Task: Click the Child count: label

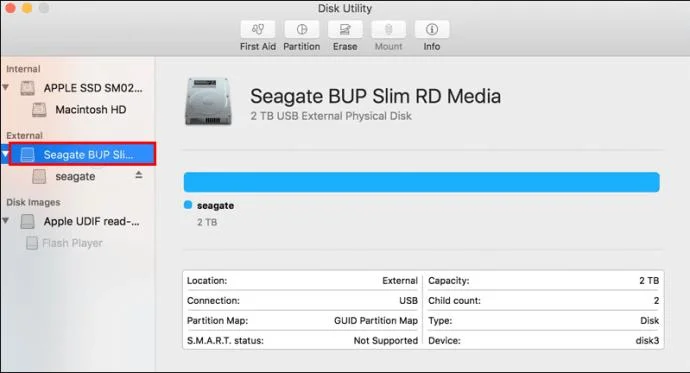Action: click(454, 300)
